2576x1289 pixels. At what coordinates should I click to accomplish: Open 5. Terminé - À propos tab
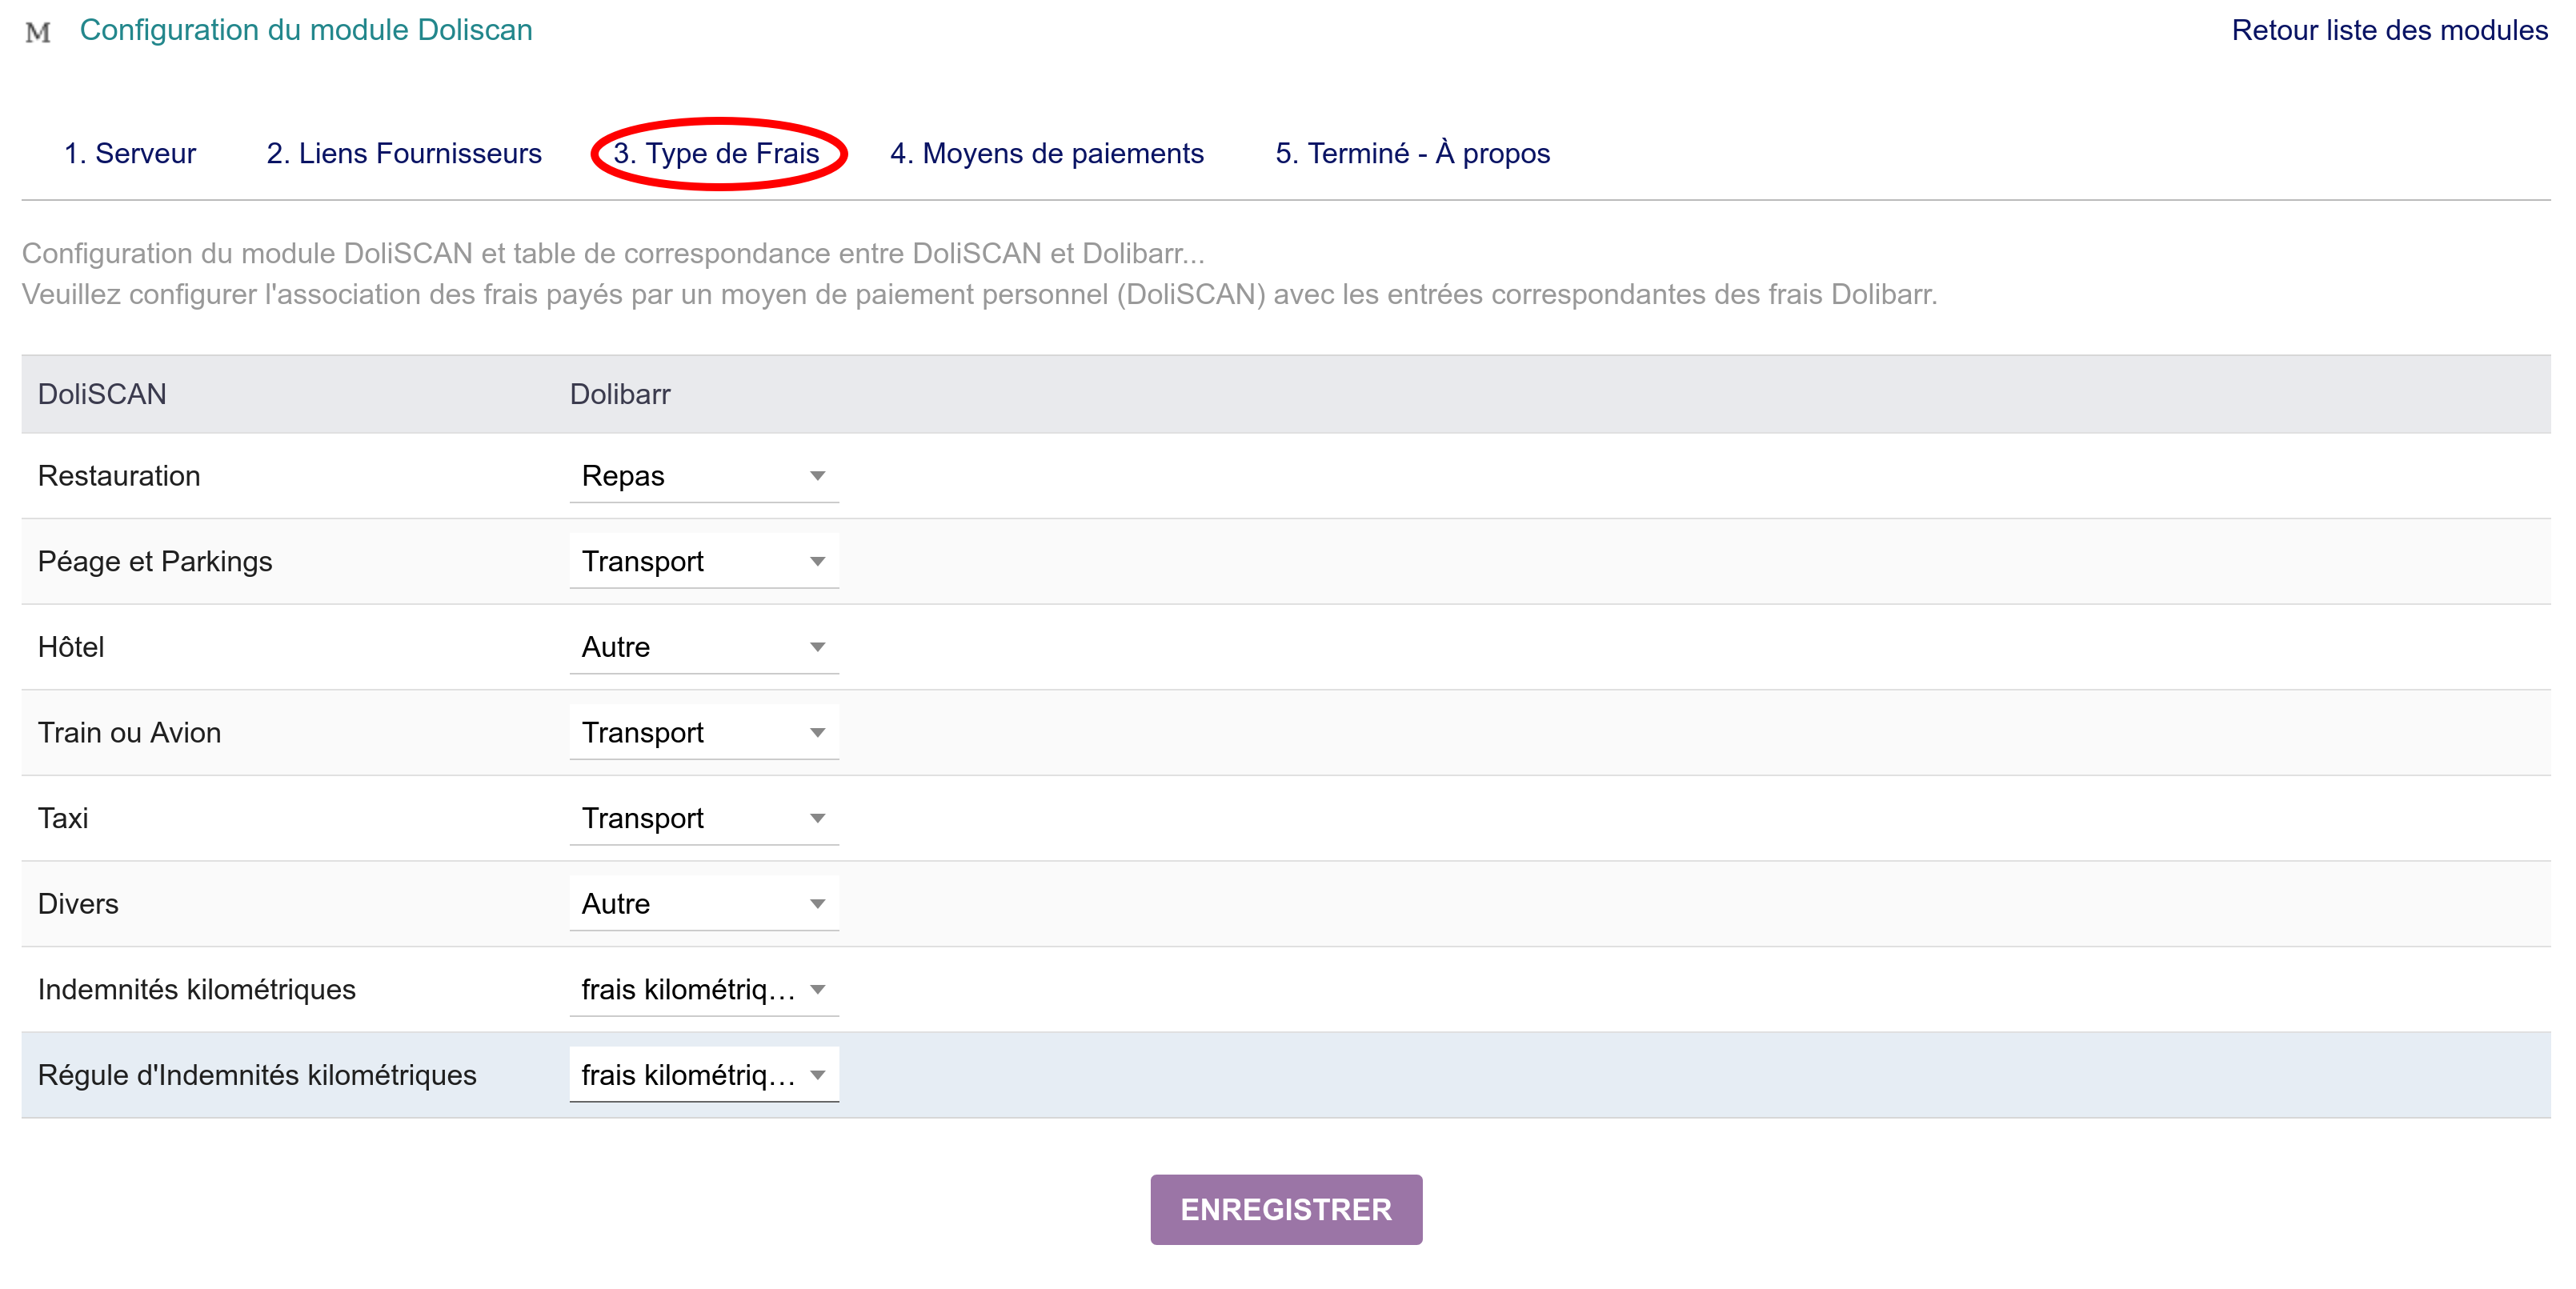coord(1412,153)
